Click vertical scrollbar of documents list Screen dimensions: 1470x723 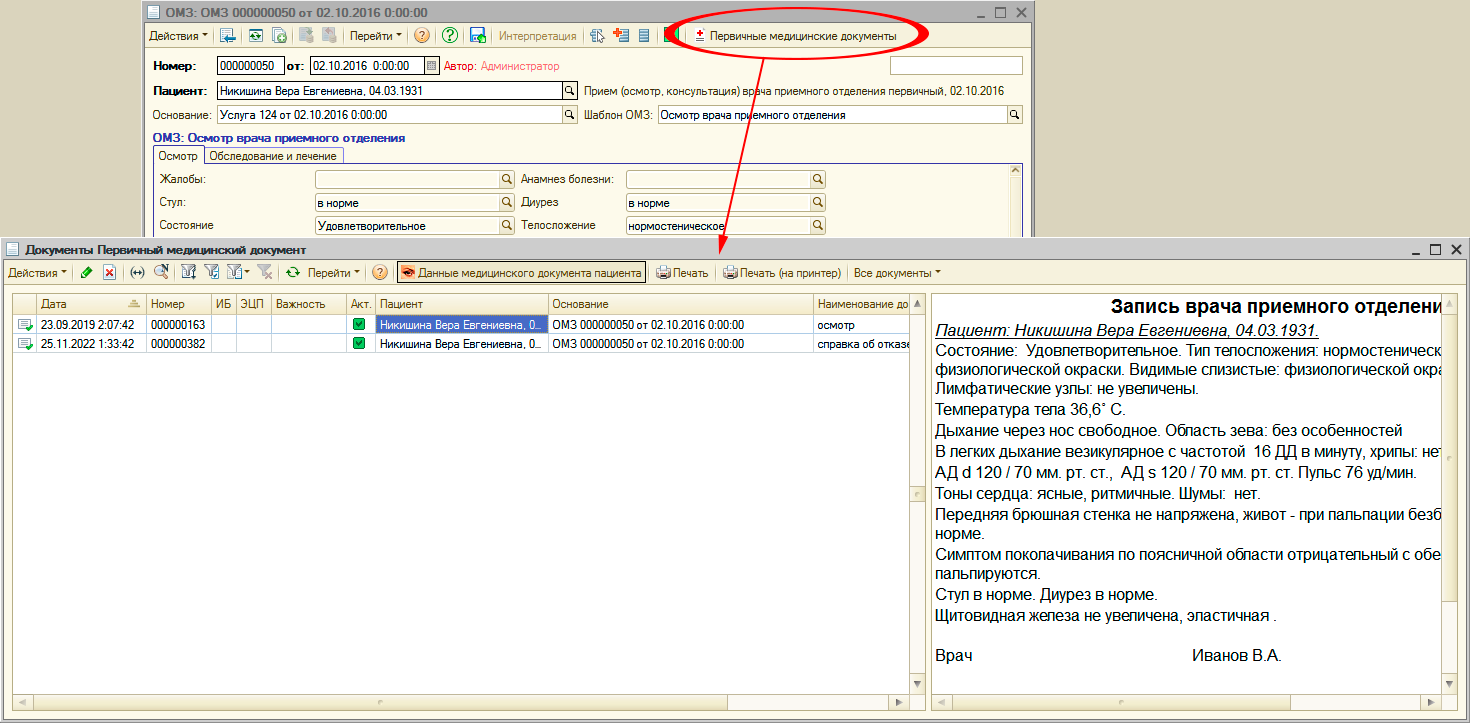[917, 494]
